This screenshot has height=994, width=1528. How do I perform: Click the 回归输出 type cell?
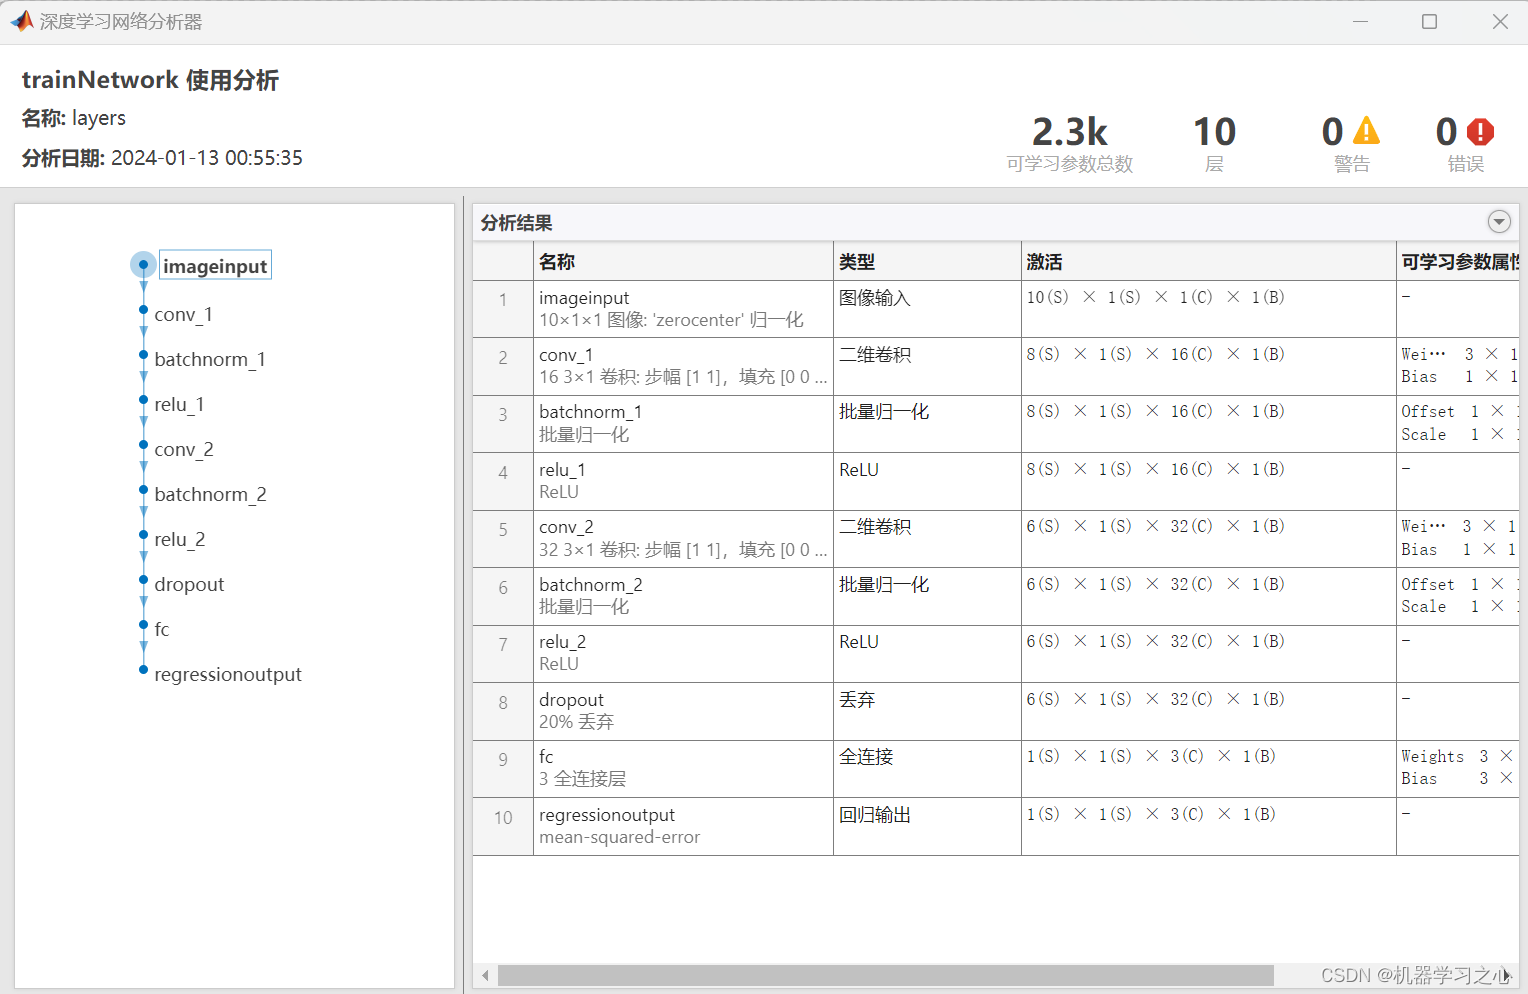[x=927, y=826]
